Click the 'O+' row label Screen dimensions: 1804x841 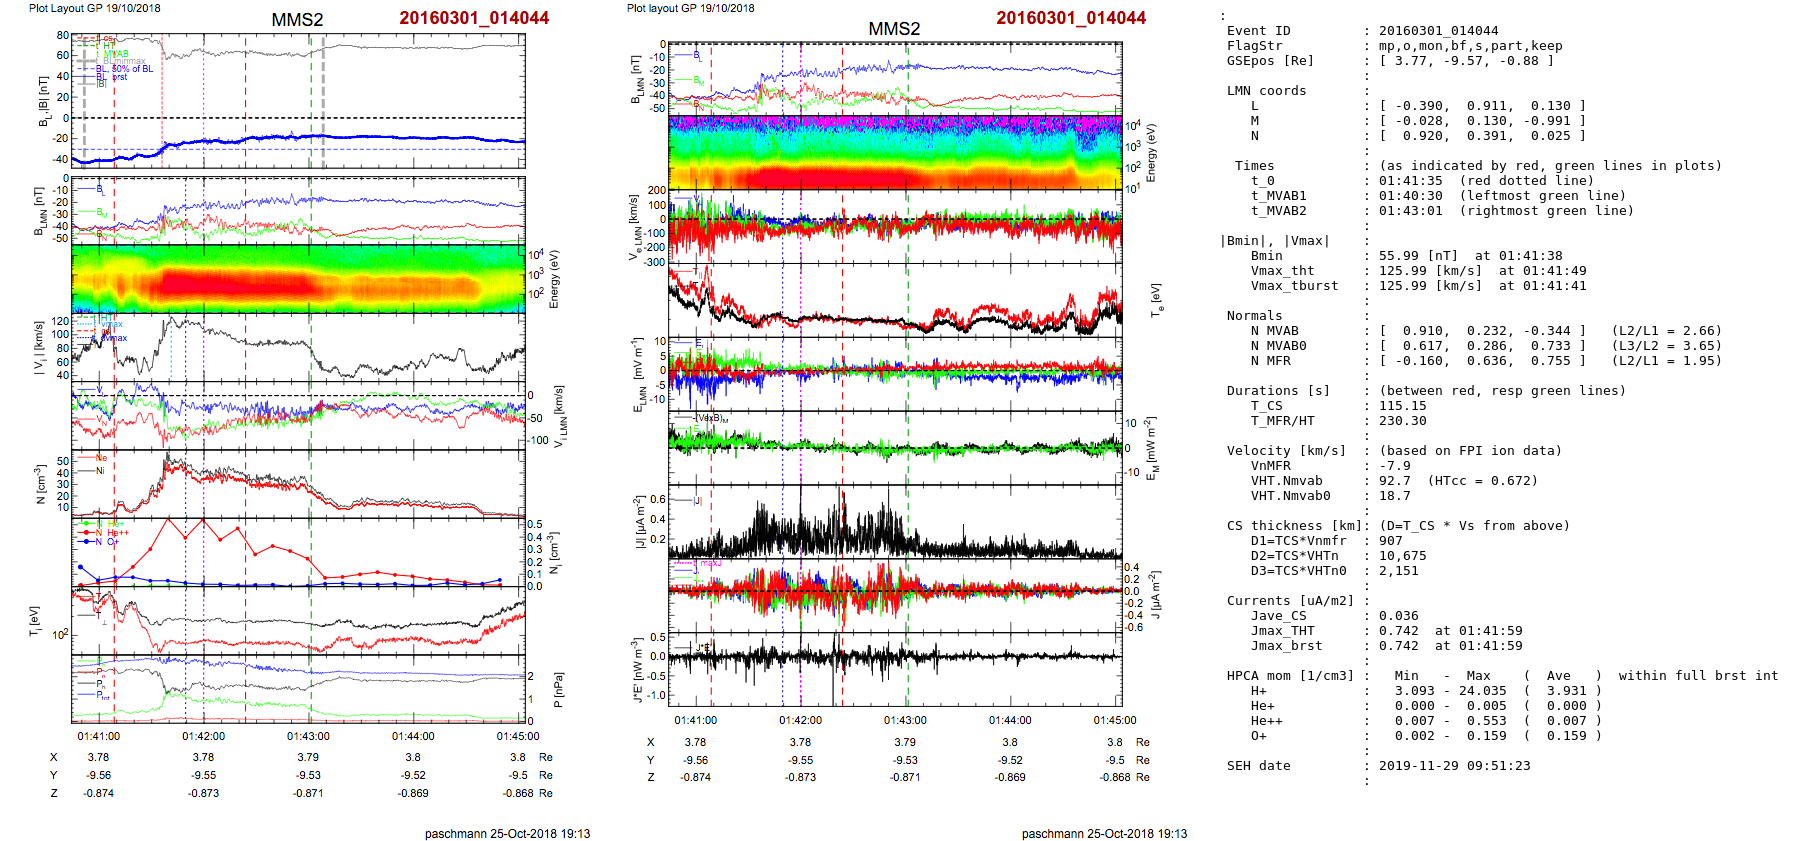1258,736
